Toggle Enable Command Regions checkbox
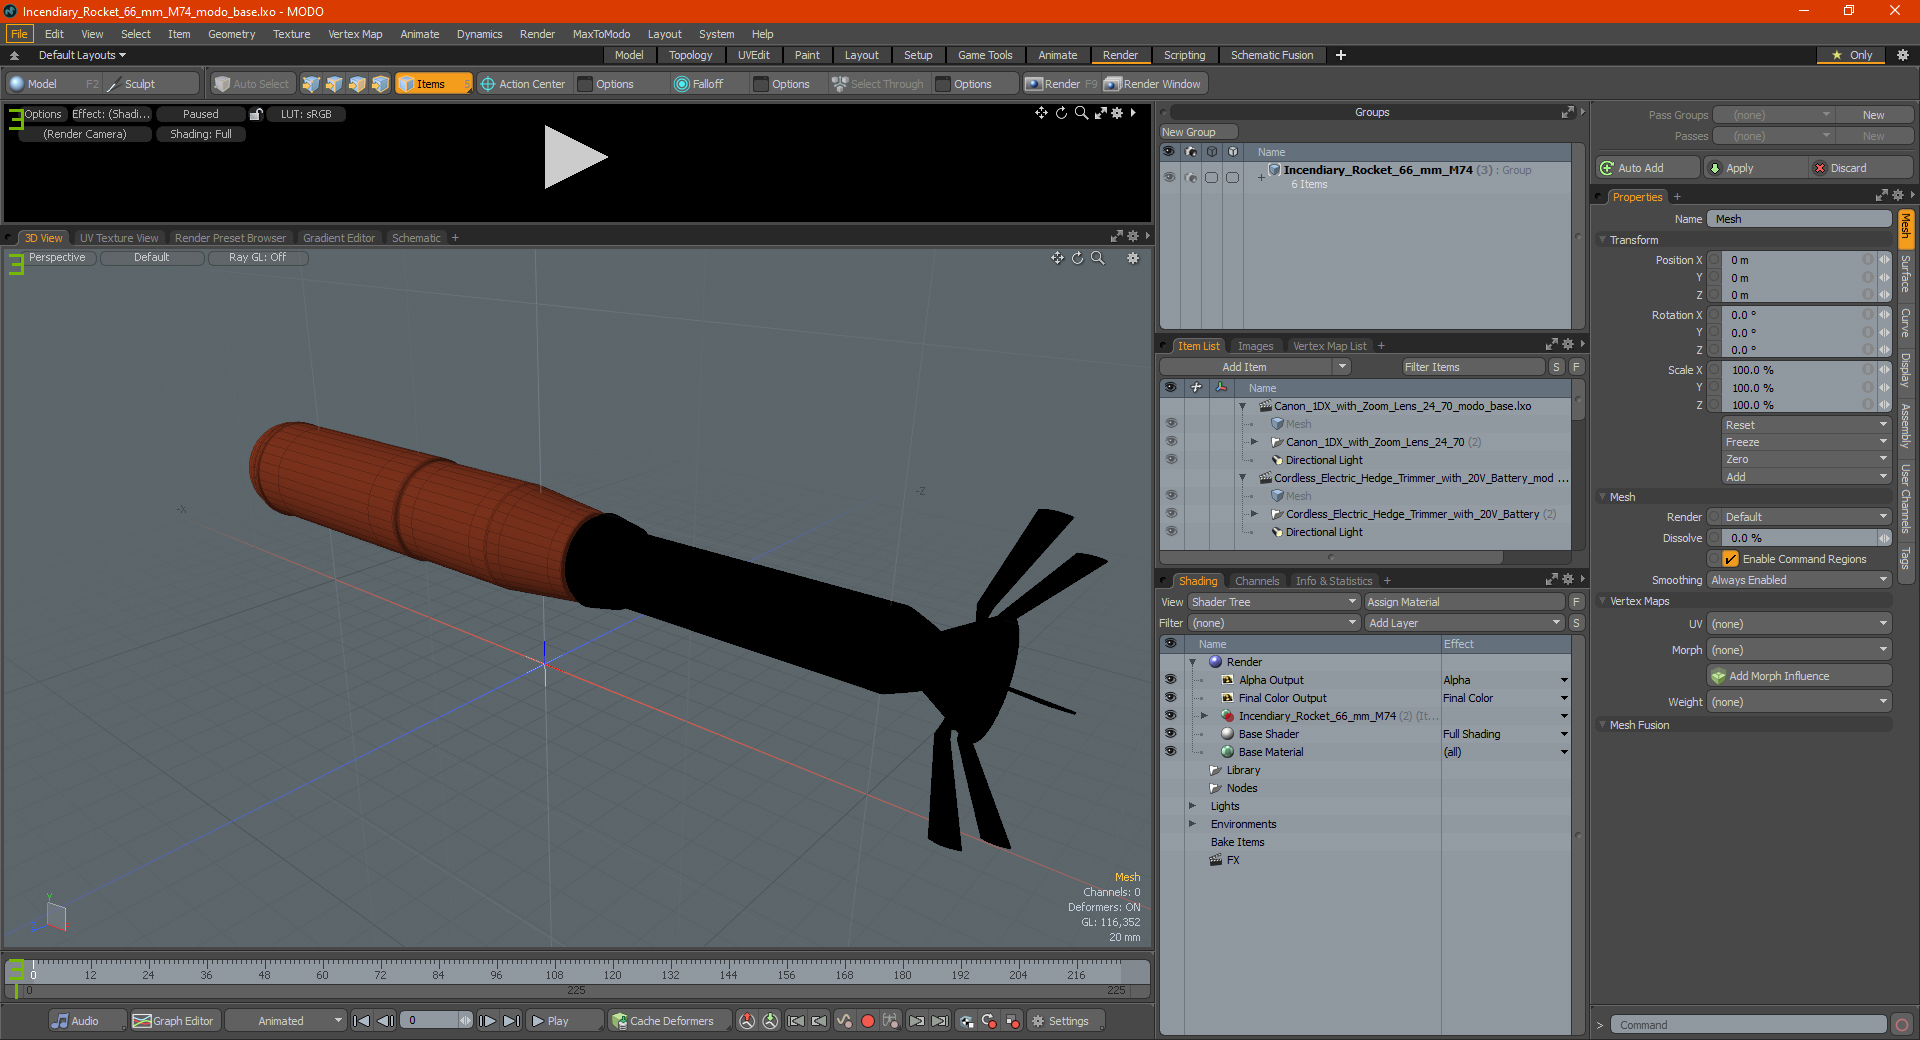 coord(1731,559)
